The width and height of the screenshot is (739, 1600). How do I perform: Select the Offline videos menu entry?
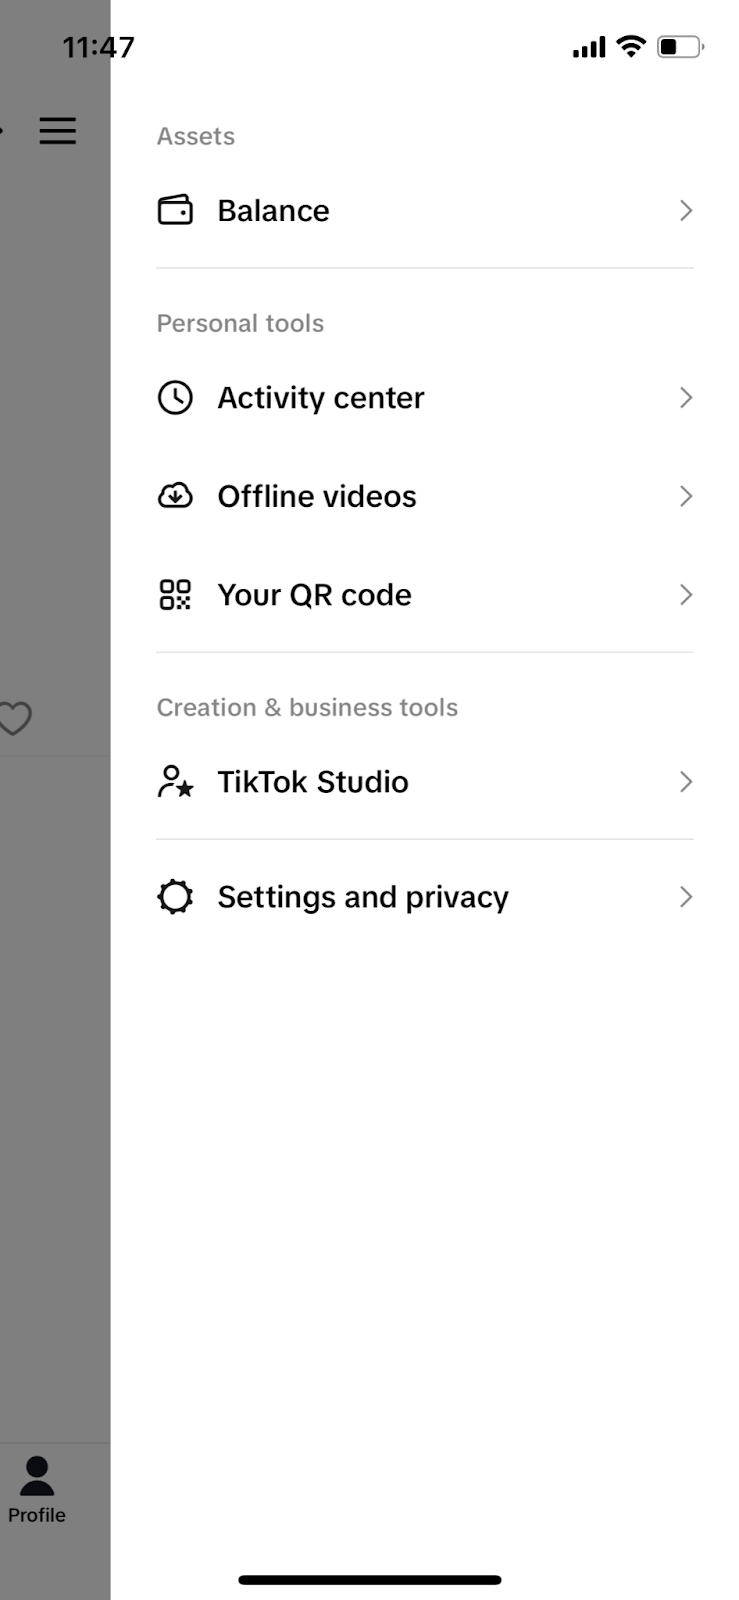[317, 496]
